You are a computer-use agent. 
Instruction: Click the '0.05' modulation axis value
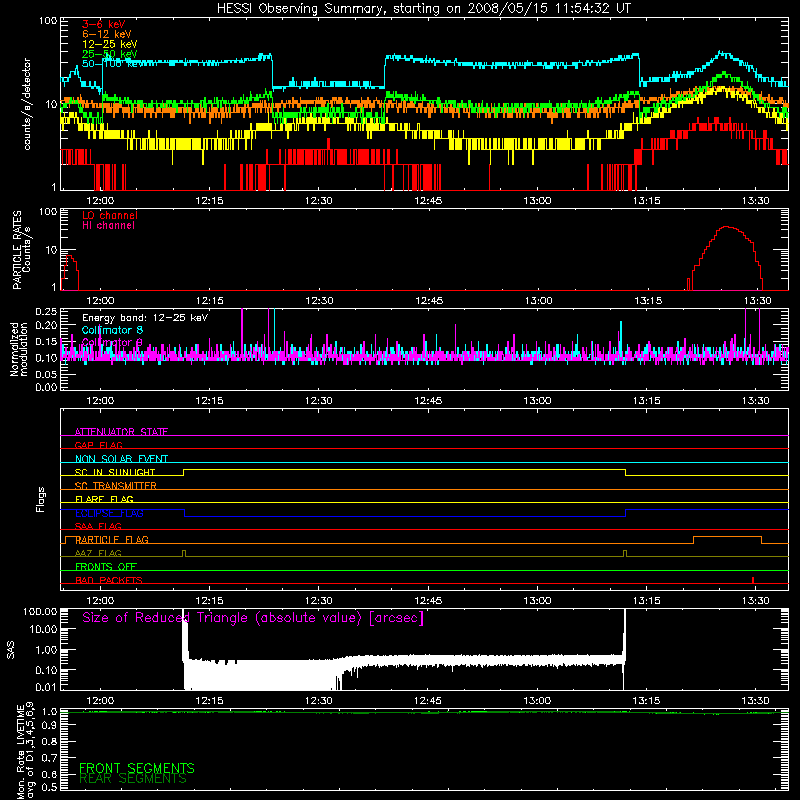click(46, 374)
